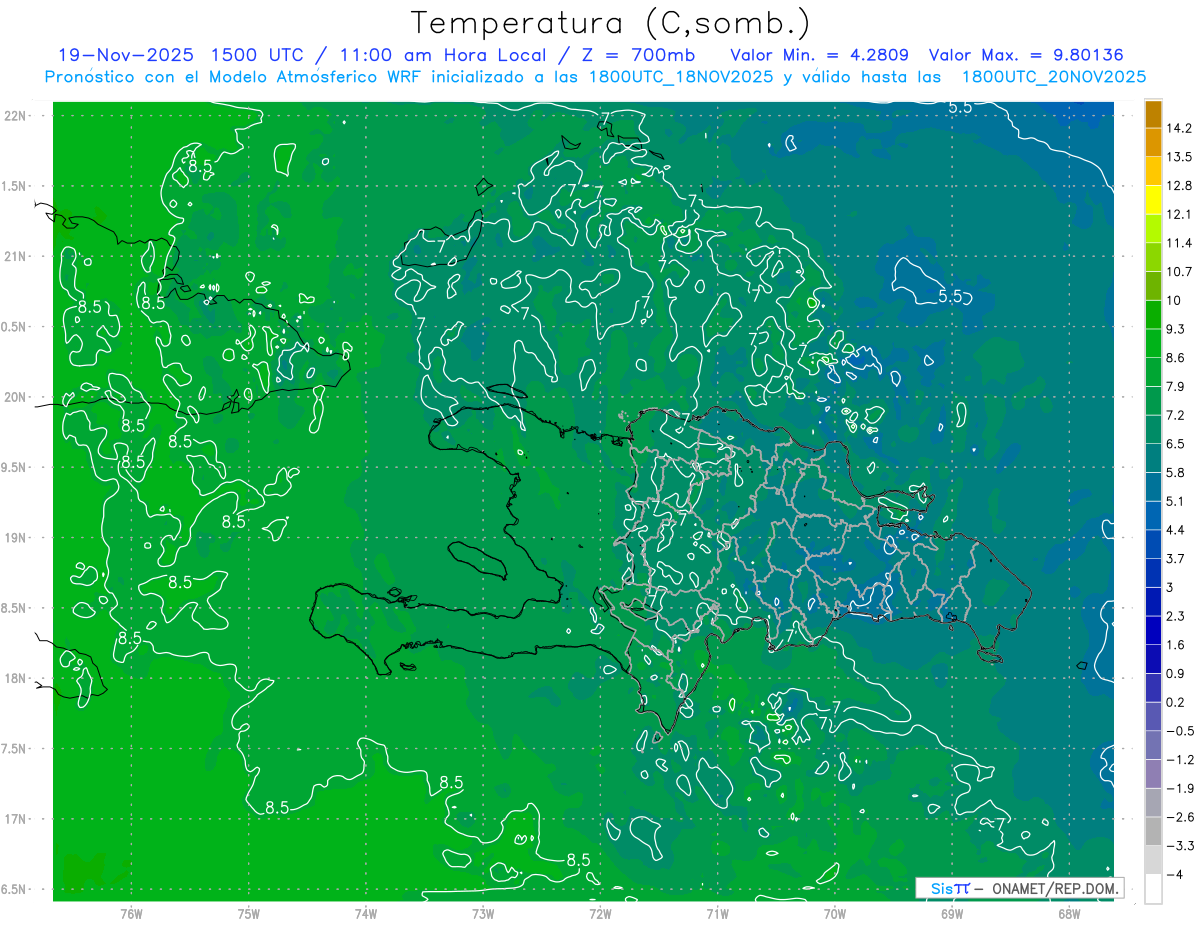Click the 6.5 colorbar value

coord(1175,444)
